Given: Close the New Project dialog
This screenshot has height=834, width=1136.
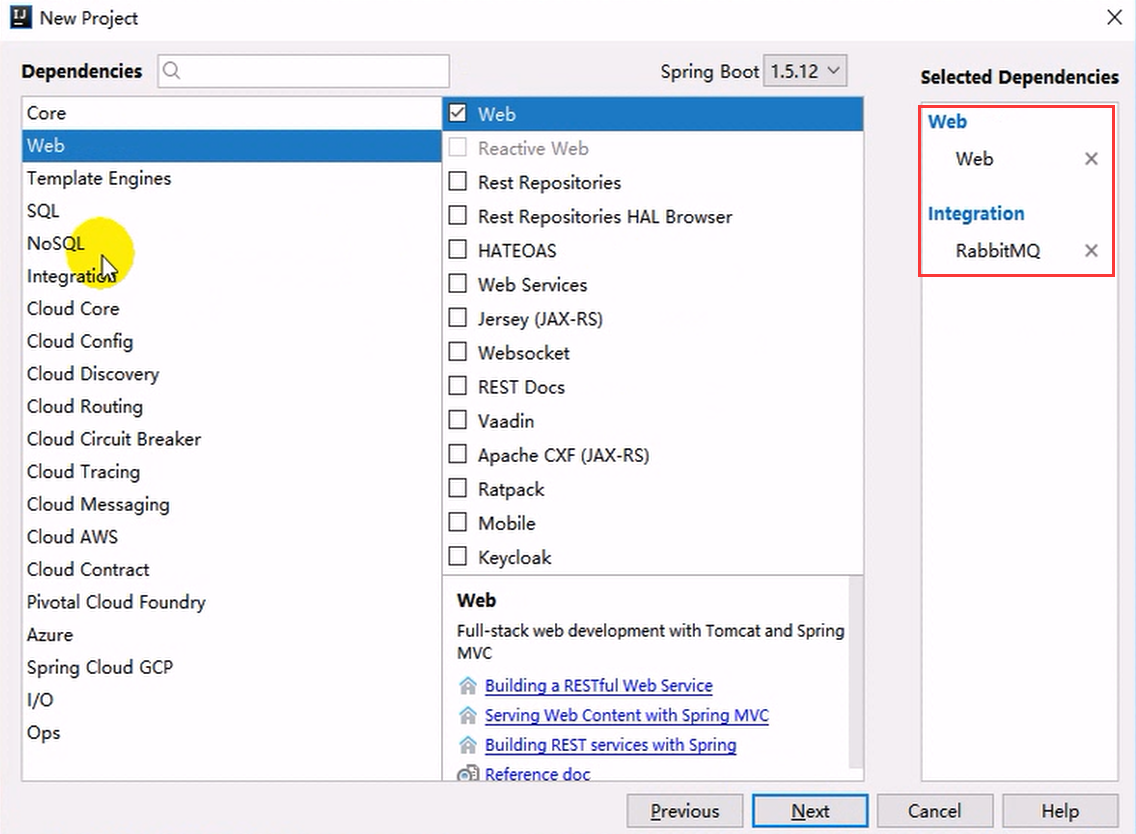Looking at the screenshot, I should pos(1114,17).
